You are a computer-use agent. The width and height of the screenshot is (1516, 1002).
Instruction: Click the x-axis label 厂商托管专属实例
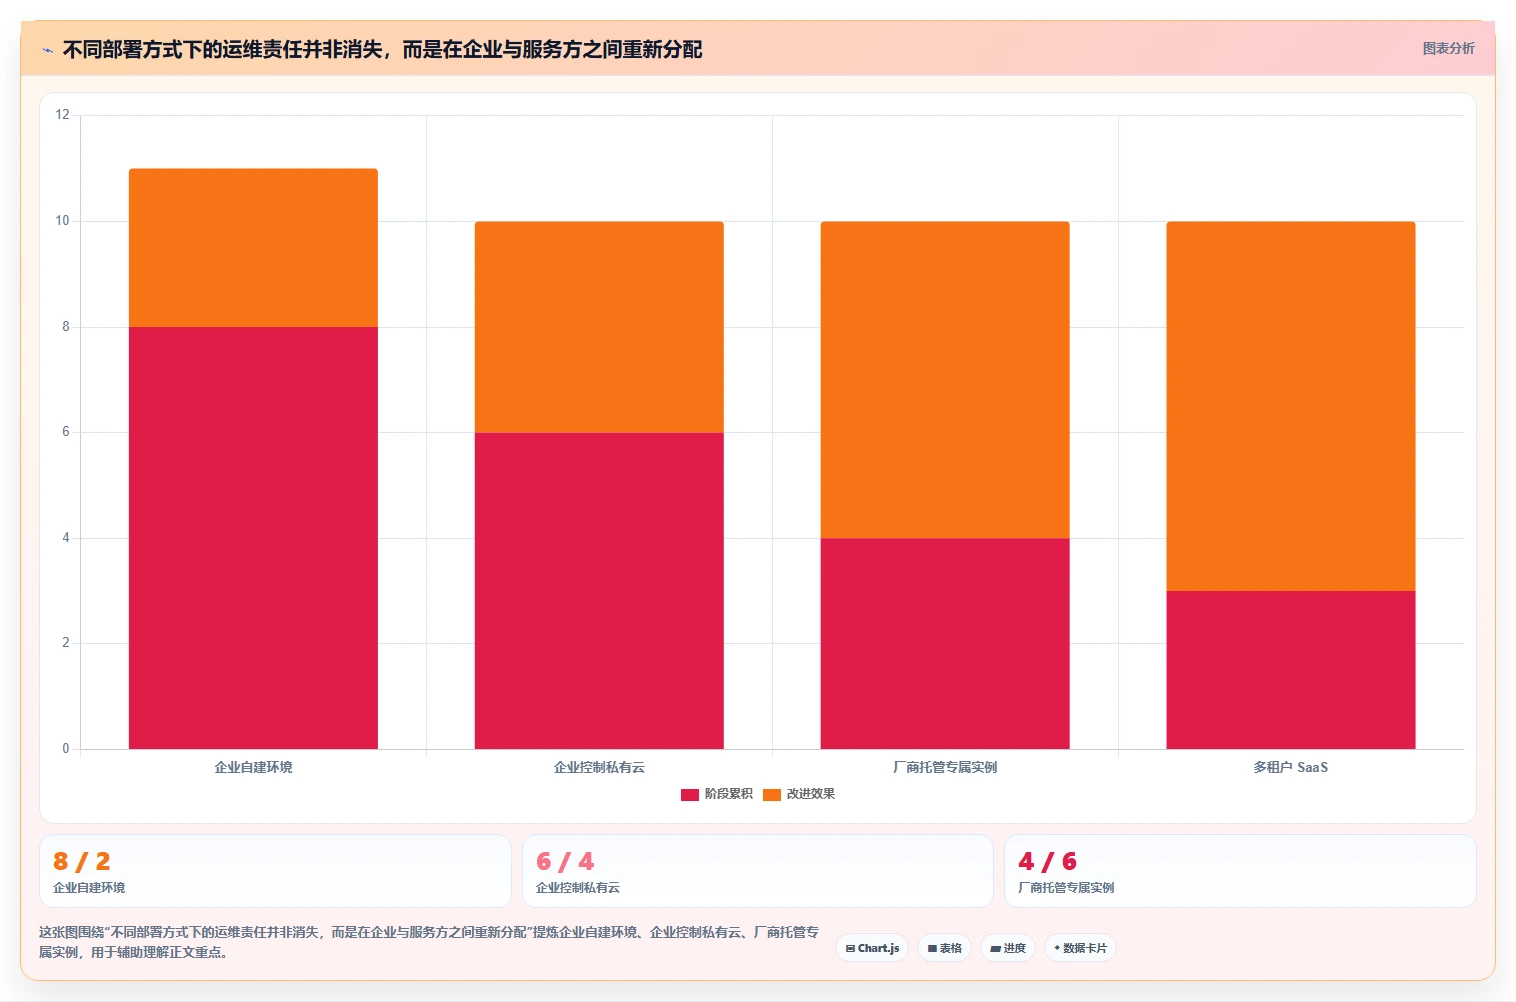click(945, 767)
